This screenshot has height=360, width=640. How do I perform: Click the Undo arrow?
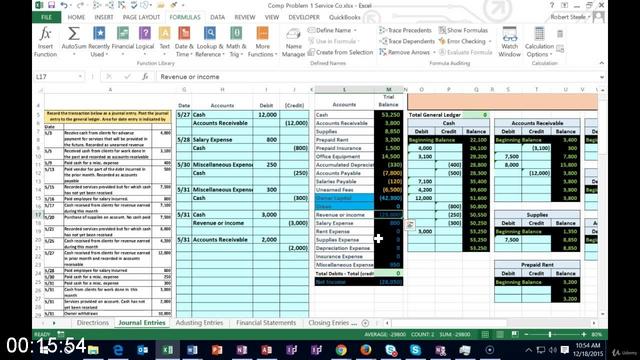click(x=64, y=5)
